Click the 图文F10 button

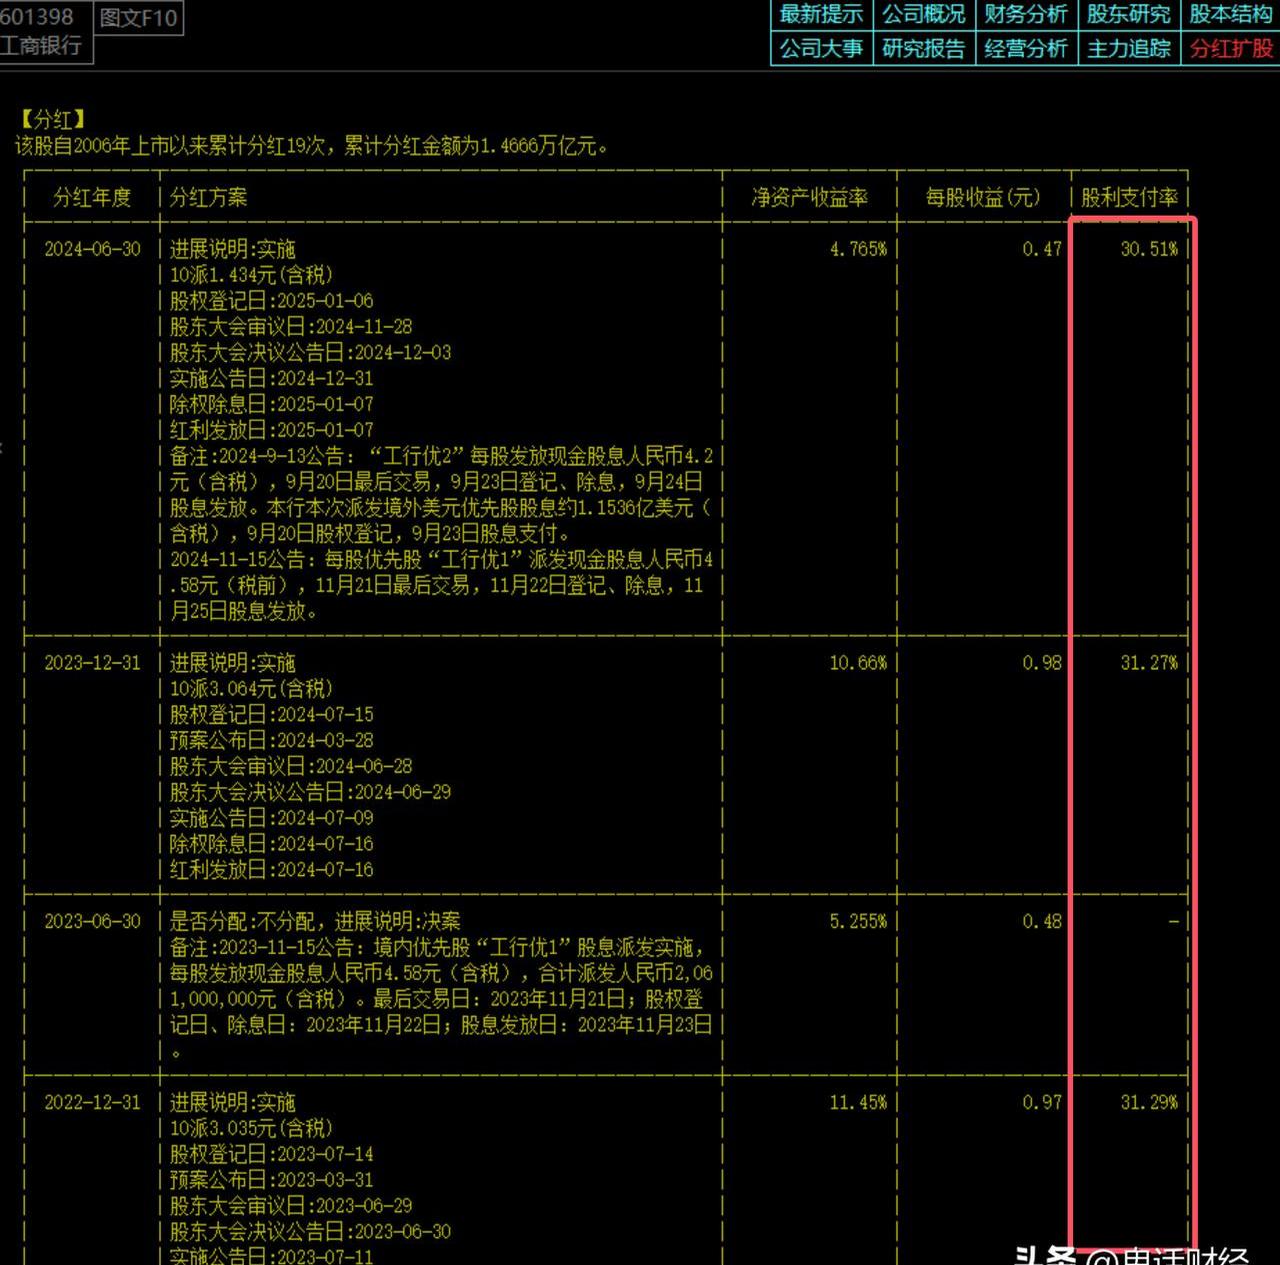pos(138,17)
